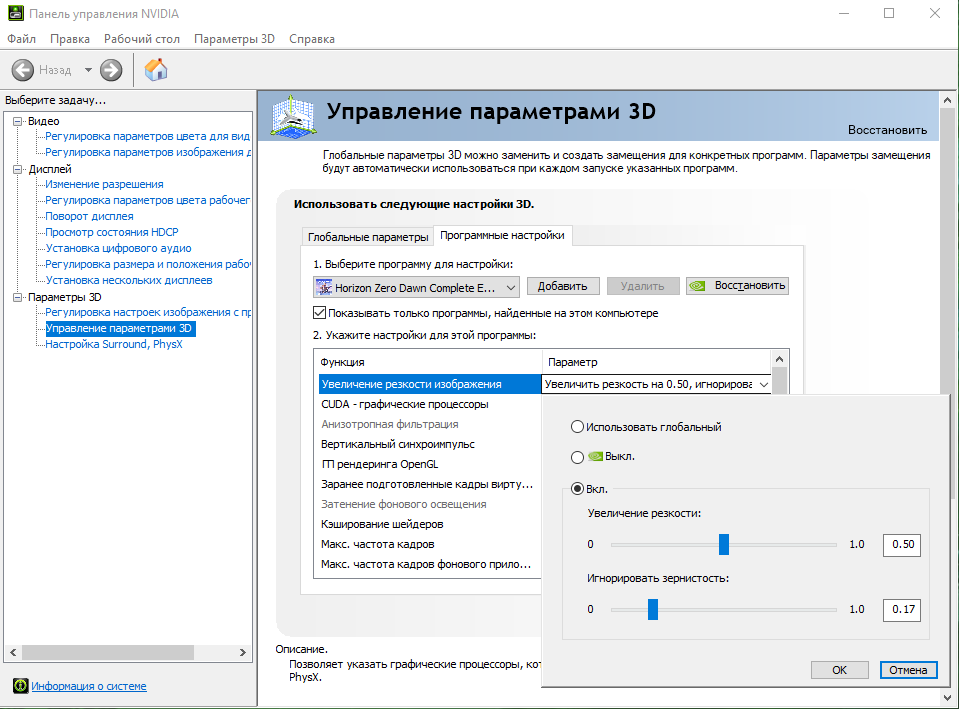Select the Вкл. radio button
Viewport: 959px width, 709px height.
pyautogui.click(x=577, y=489)
